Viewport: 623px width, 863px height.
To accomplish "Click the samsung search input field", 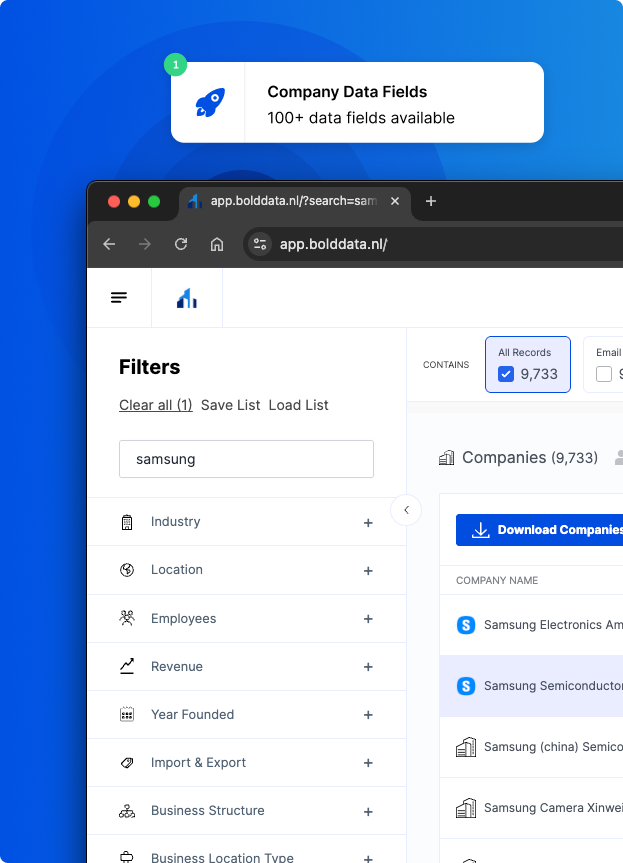I will point(247,459).
